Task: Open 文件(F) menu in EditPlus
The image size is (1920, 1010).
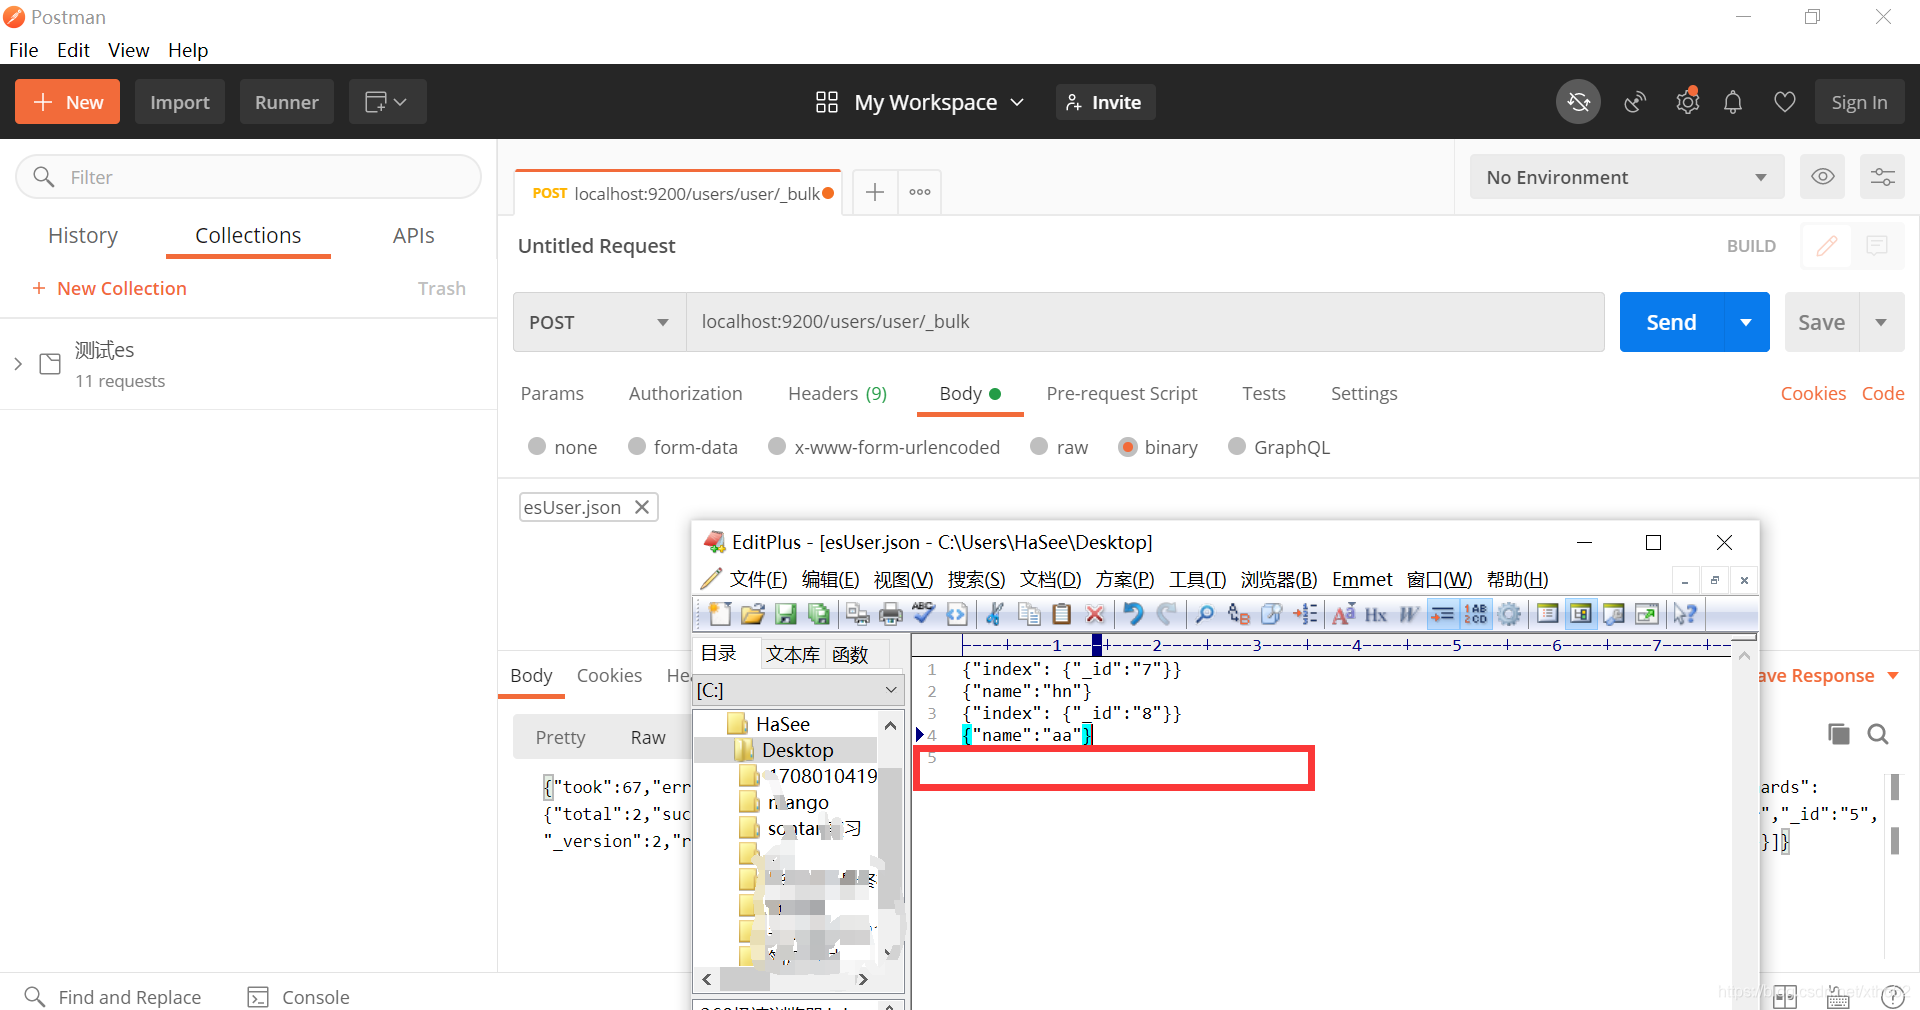Action: (758, 579)
